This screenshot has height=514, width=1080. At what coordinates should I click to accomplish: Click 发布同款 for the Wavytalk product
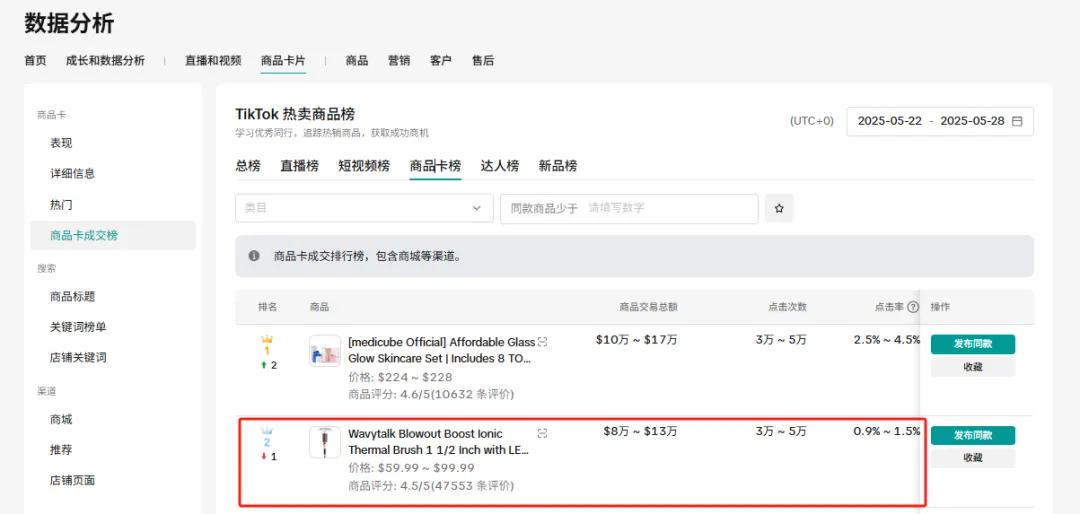tap(973, 435)
